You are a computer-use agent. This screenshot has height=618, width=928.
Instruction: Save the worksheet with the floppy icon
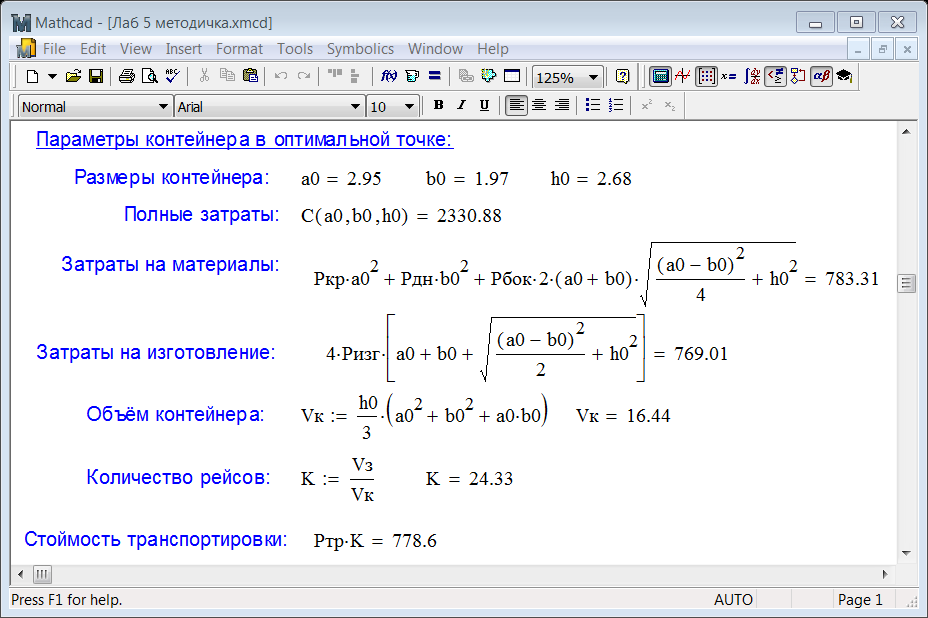tap(96, 76)
